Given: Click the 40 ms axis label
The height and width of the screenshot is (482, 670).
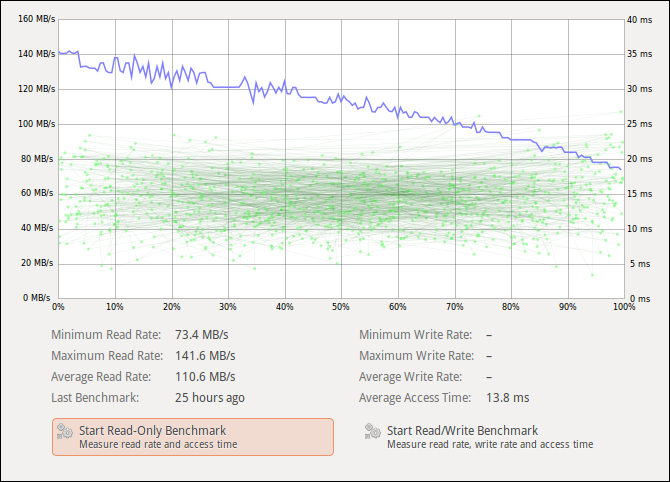Looking at the screenshot, I should (x=640, y=20).
